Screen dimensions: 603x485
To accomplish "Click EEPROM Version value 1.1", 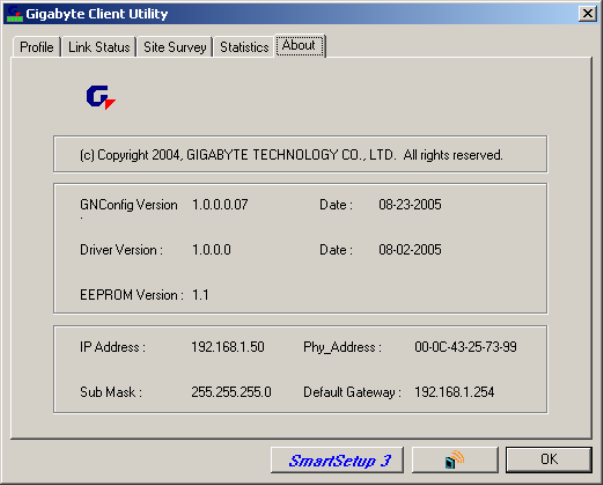I will [x=200, y=295].
